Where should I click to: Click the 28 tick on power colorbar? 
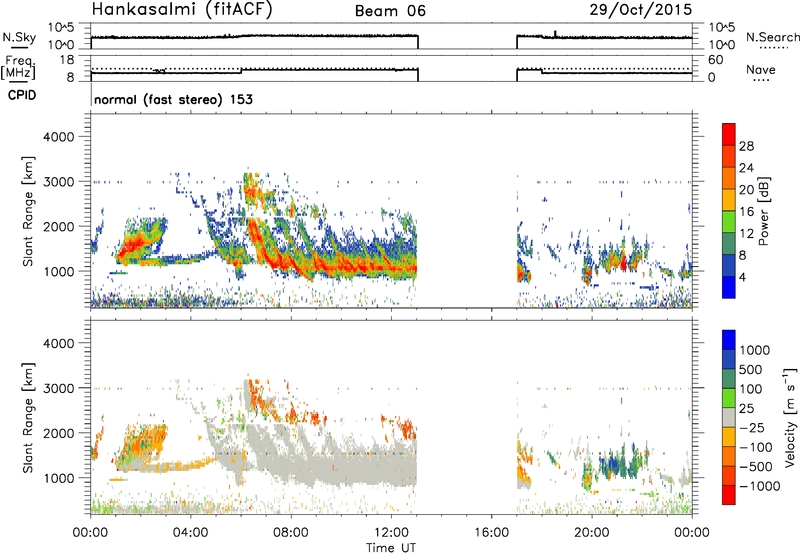[746, 146]
